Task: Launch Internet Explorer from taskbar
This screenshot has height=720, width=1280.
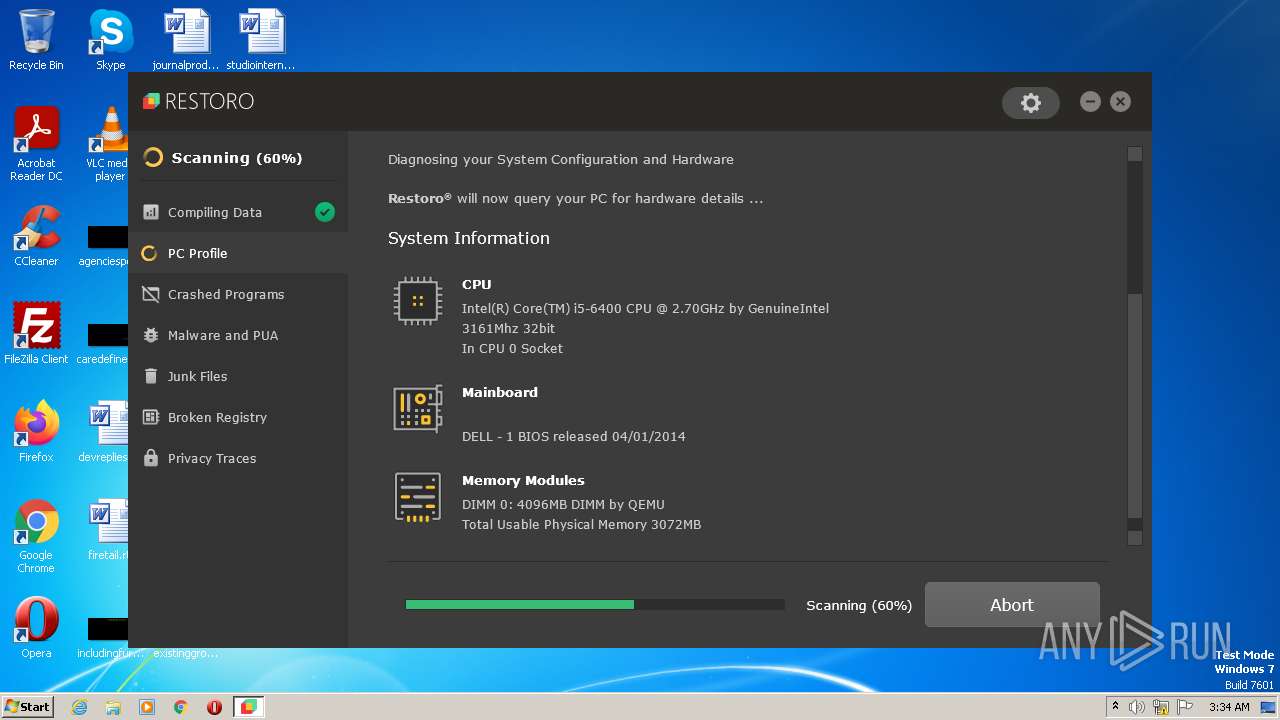Action: (x=79, y=707)
